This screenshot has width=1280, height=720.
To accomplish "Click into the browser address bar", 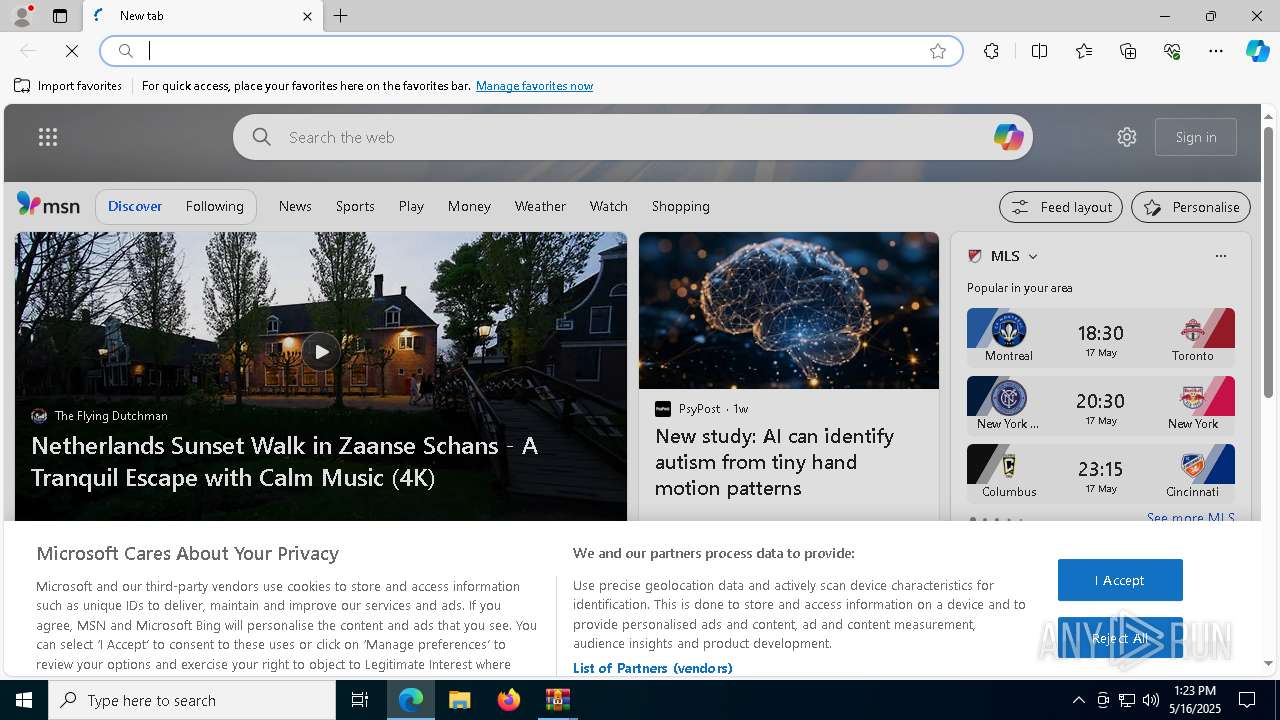I will 530,51.
